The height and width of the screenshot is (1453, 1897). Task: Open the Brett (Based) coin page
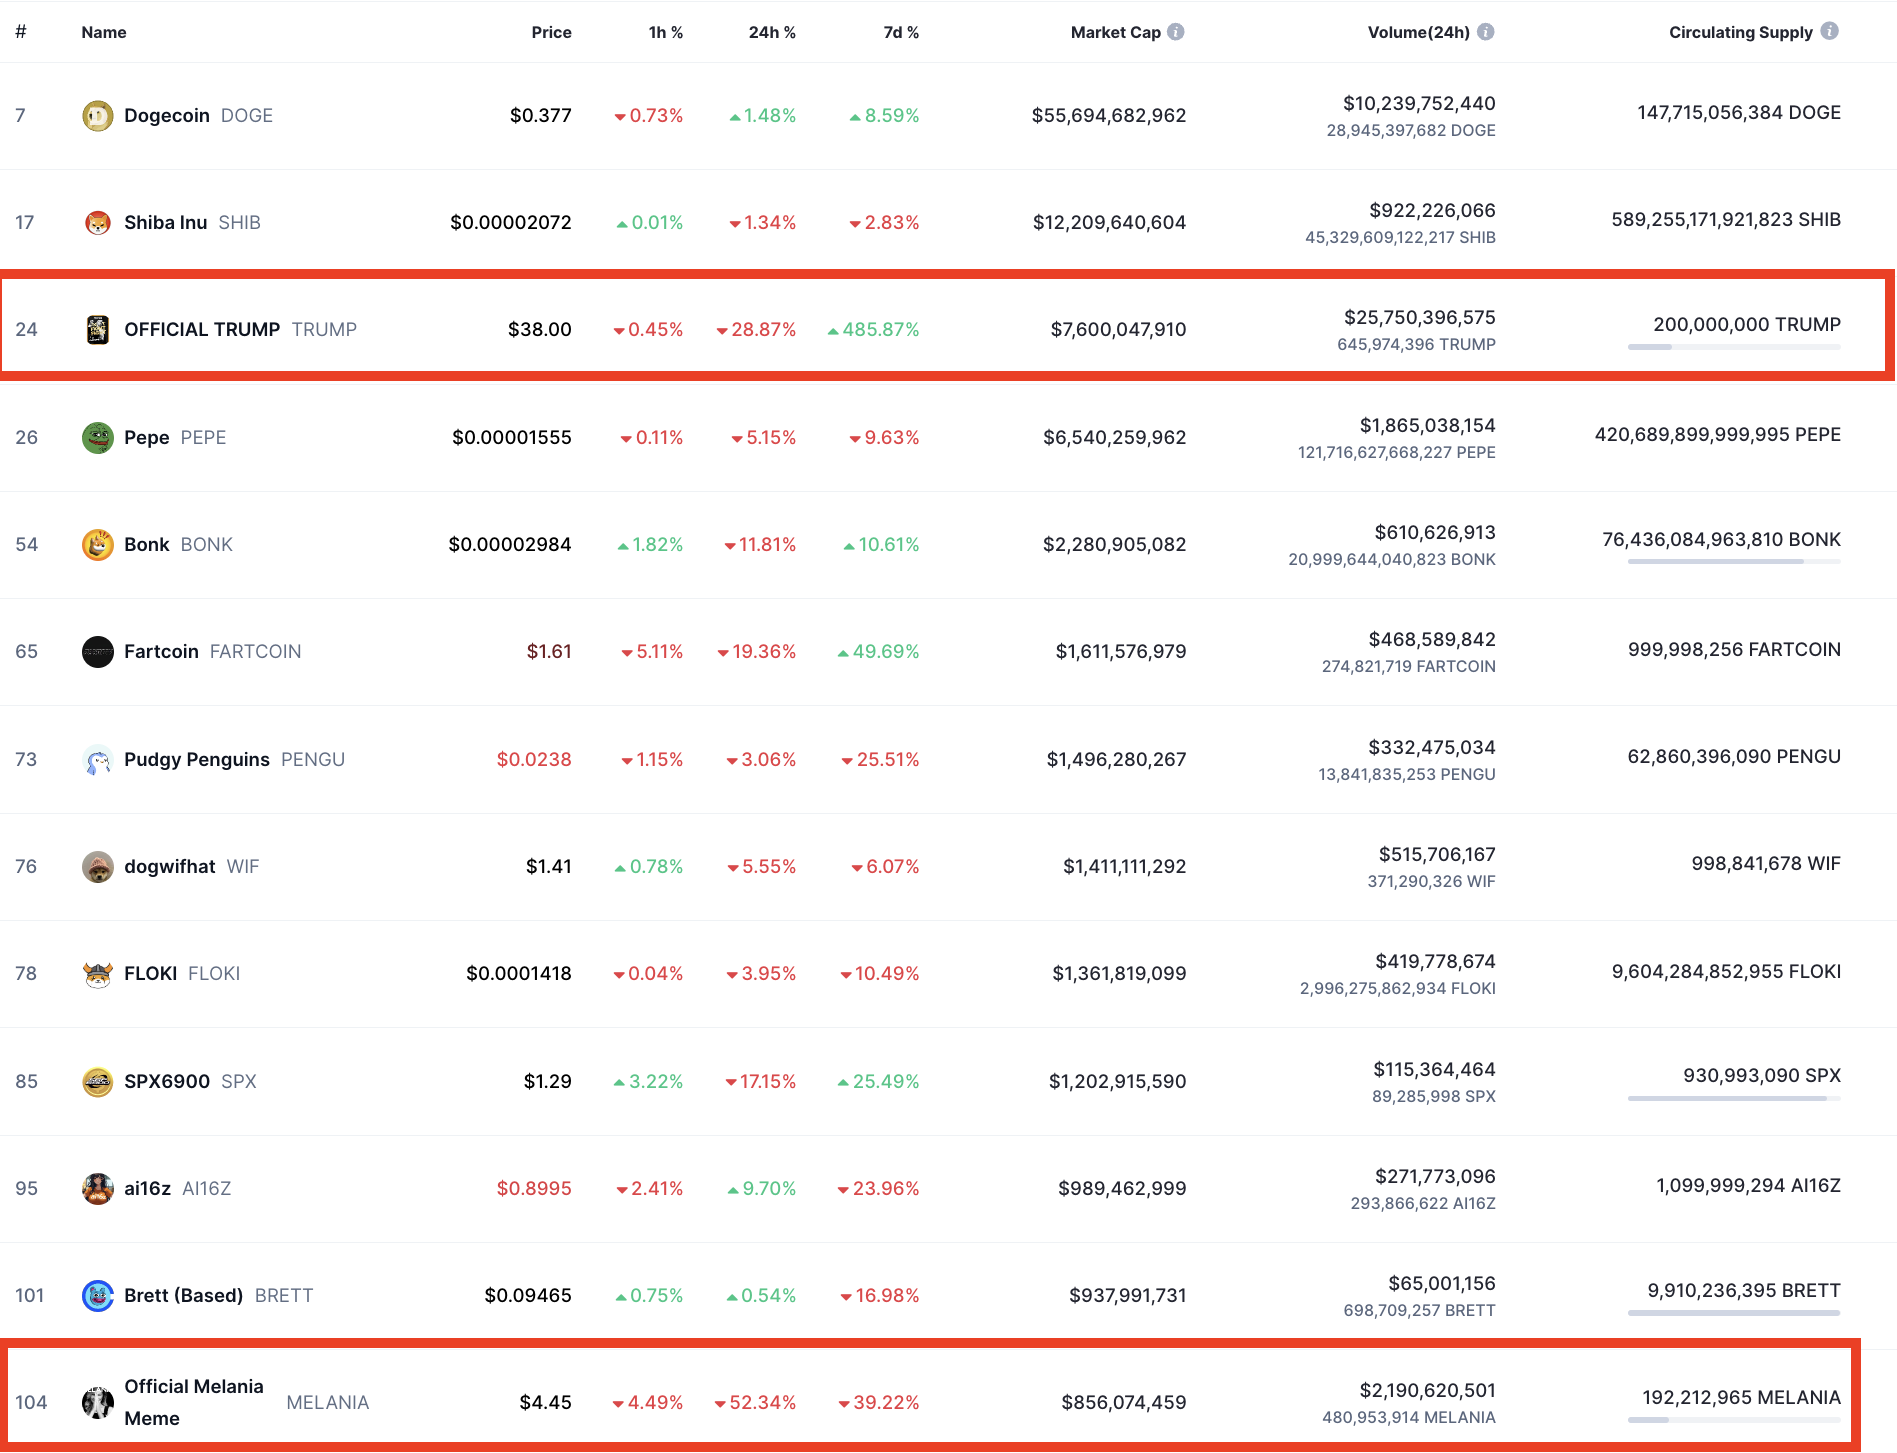click(x=182, y=1295)
